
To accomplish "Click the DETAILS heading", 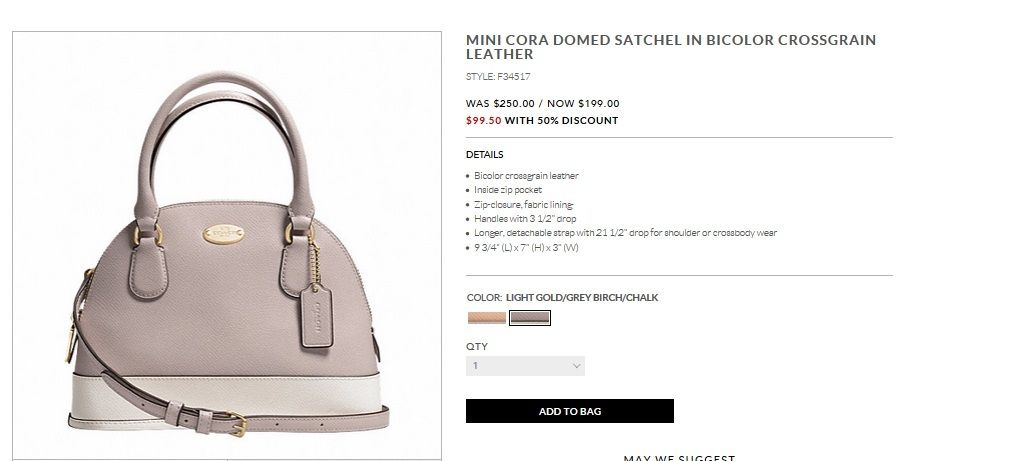I will (485, 155).
